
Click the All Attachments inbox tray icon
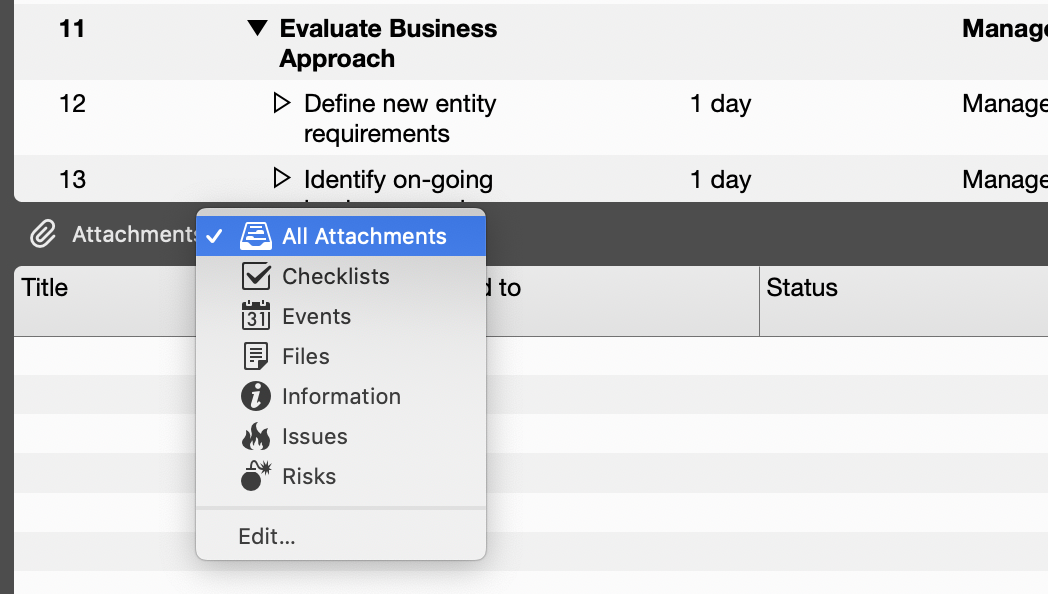pyautogui.click(x=257, y=236)
